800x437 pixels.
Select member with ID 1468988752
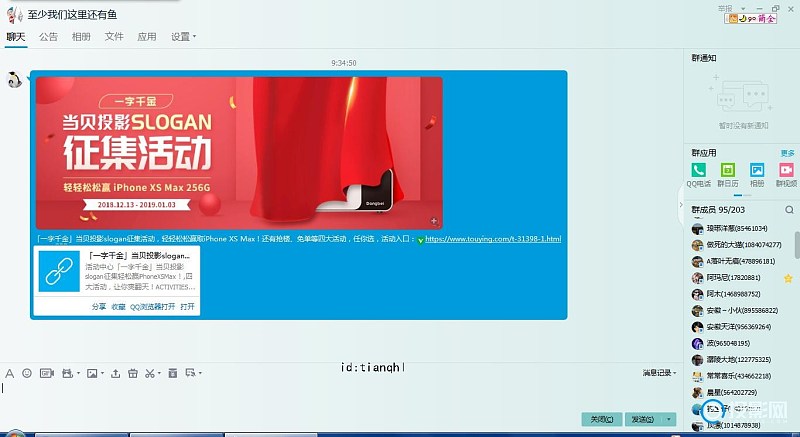735,294
